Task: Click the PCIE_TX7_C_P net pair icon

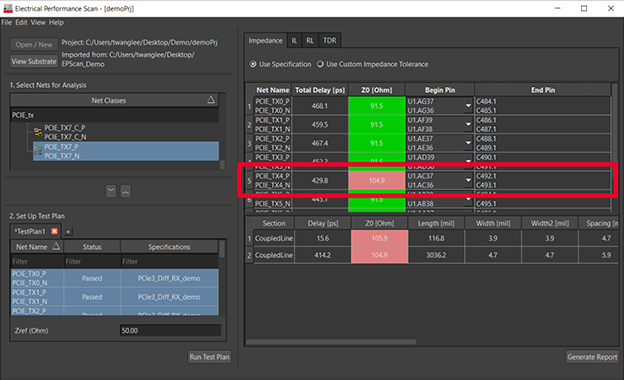Action: coord(38,132)
